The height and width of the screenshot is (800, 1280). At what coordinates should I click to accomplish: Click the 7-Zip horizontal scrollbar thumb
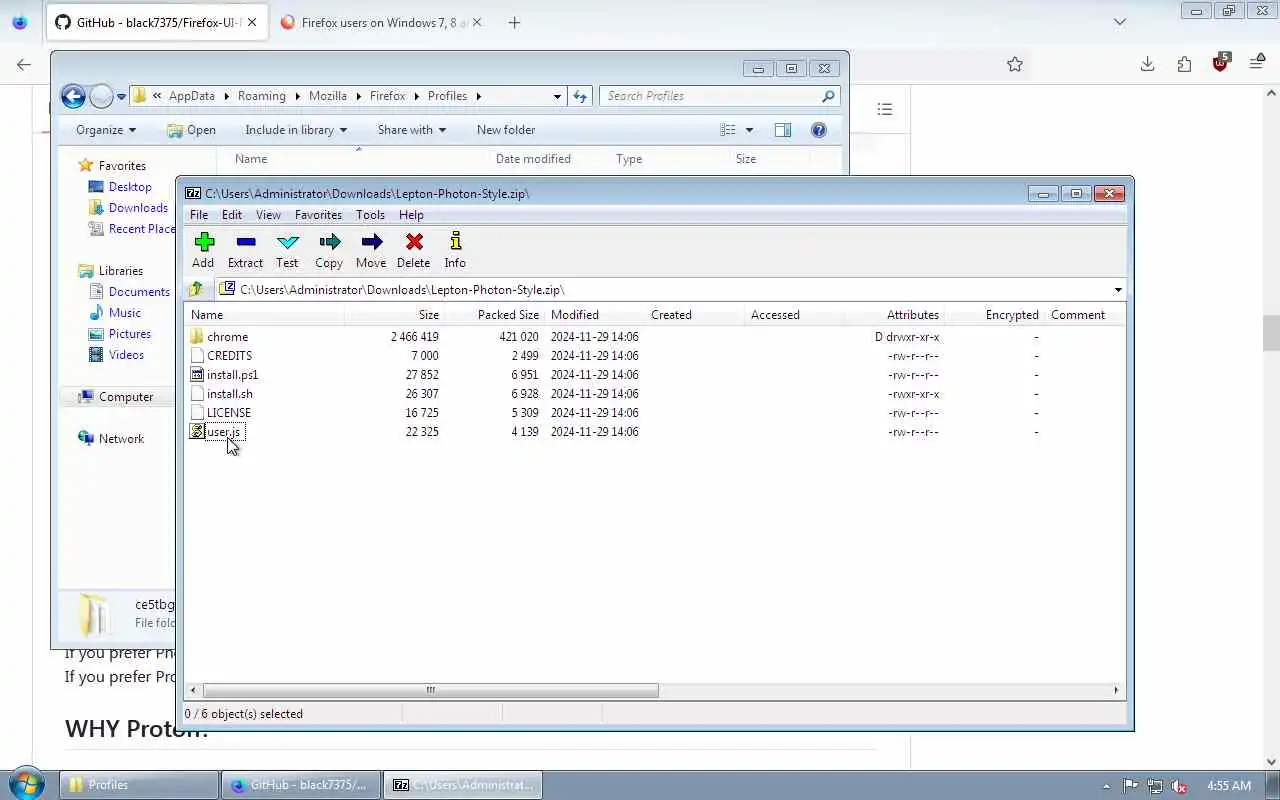click(431, 690)
